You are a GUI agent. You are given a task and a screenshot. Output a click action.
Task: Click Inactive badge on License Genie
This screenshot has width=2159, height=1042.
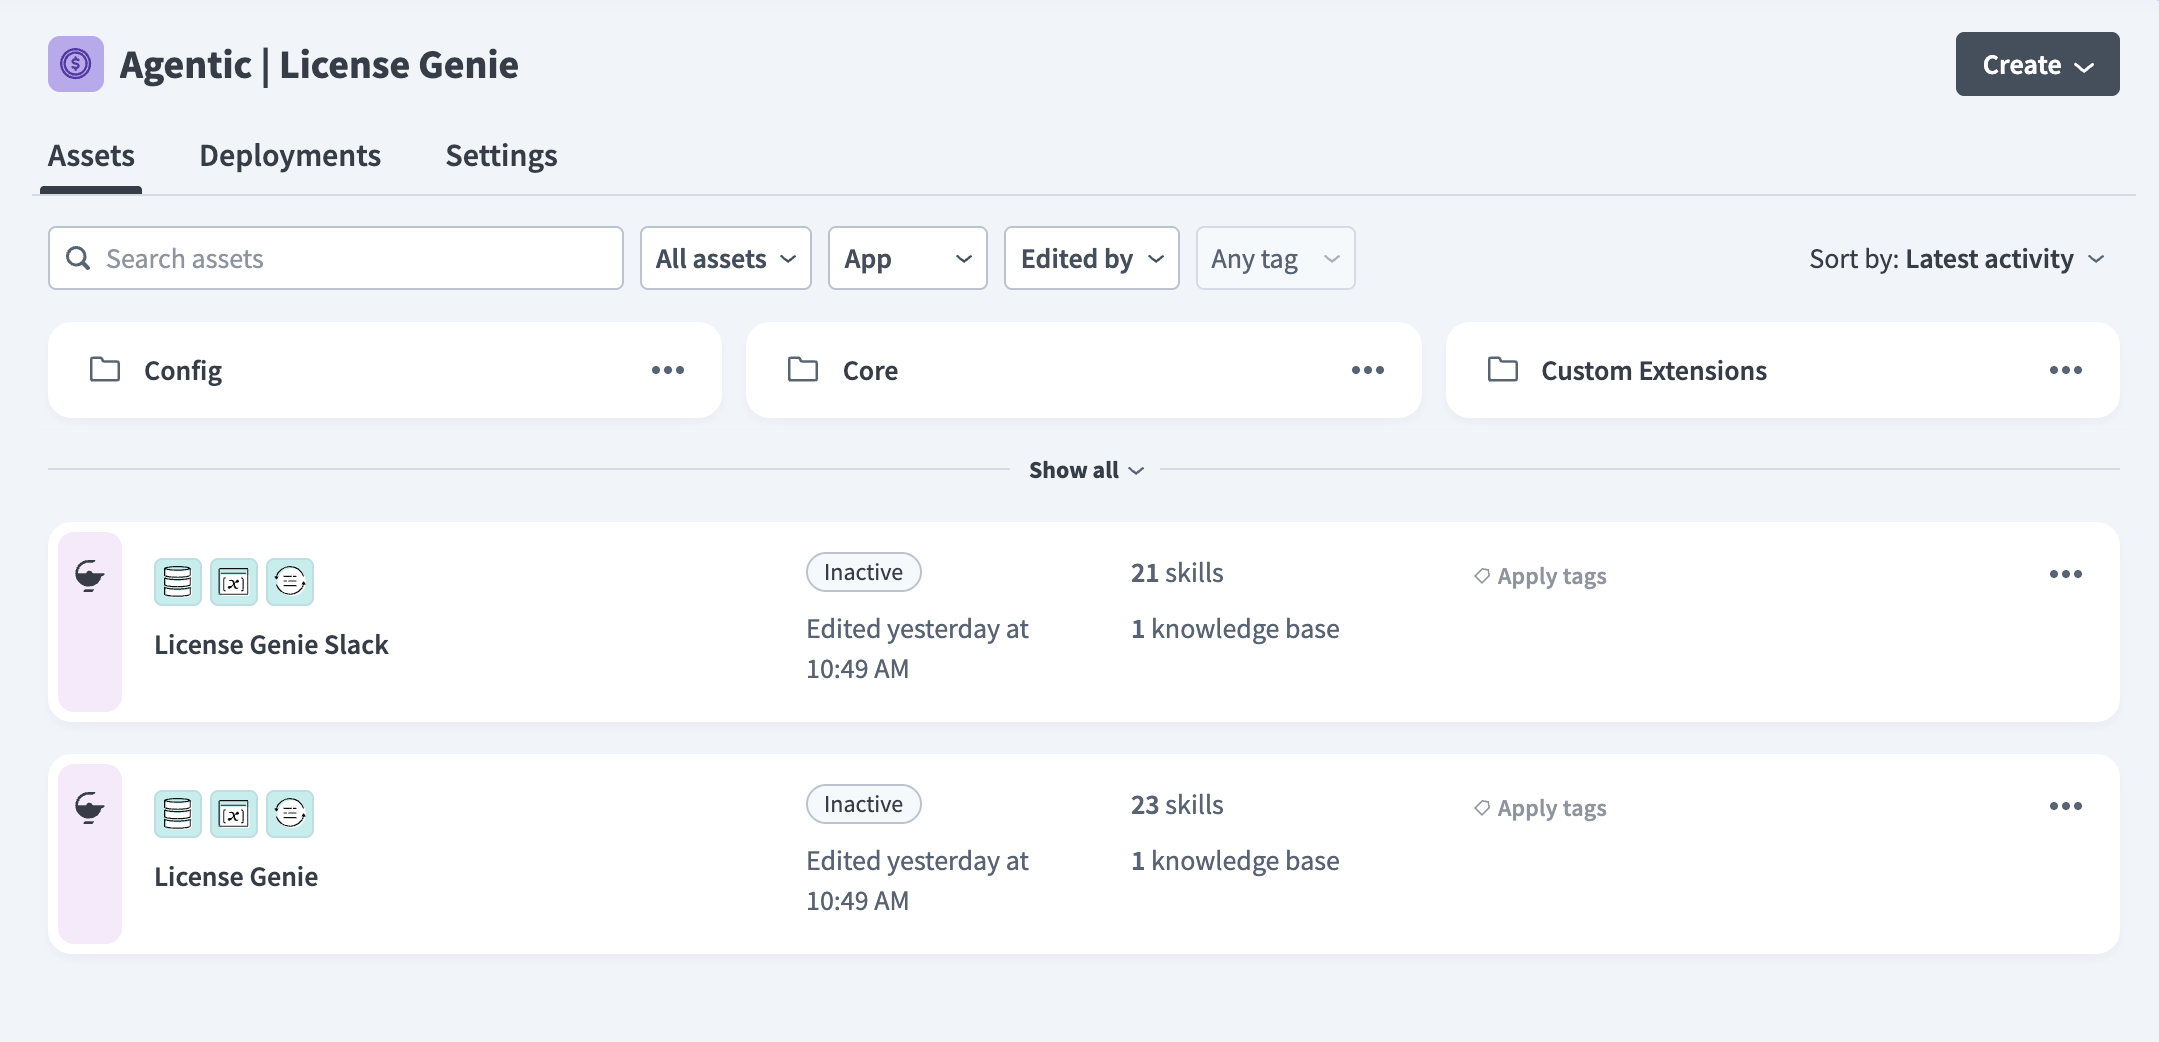(864, 804)
